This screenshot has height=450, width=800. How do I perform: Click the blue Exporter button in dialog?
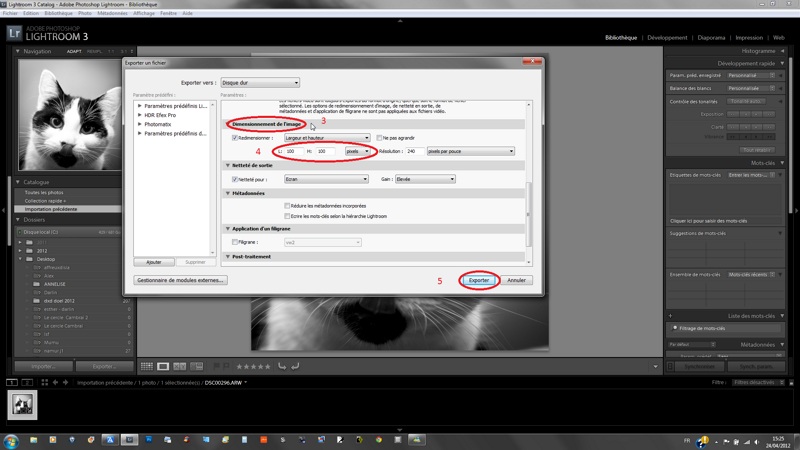(479, 280)
